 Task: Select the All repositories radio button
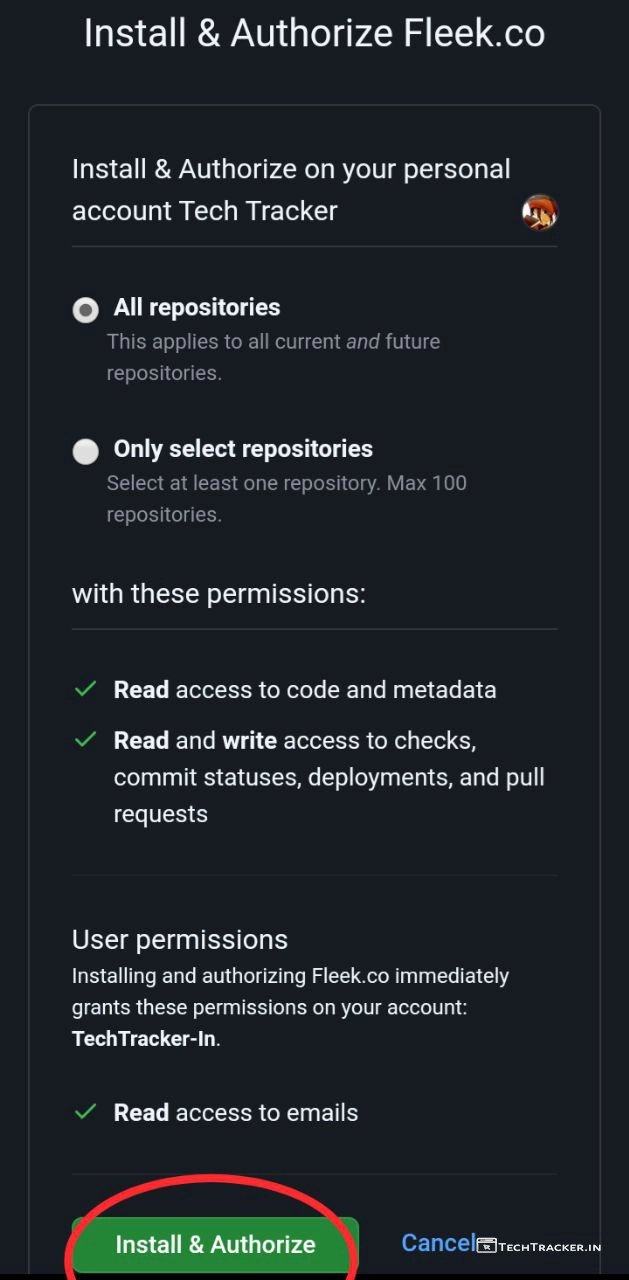(x=86, y=310)
